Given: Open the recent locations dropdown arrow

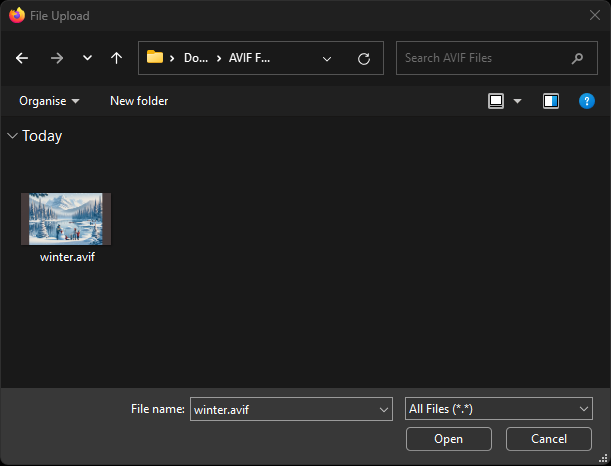Looking at the screenshot, I should (x=87, y=58).
